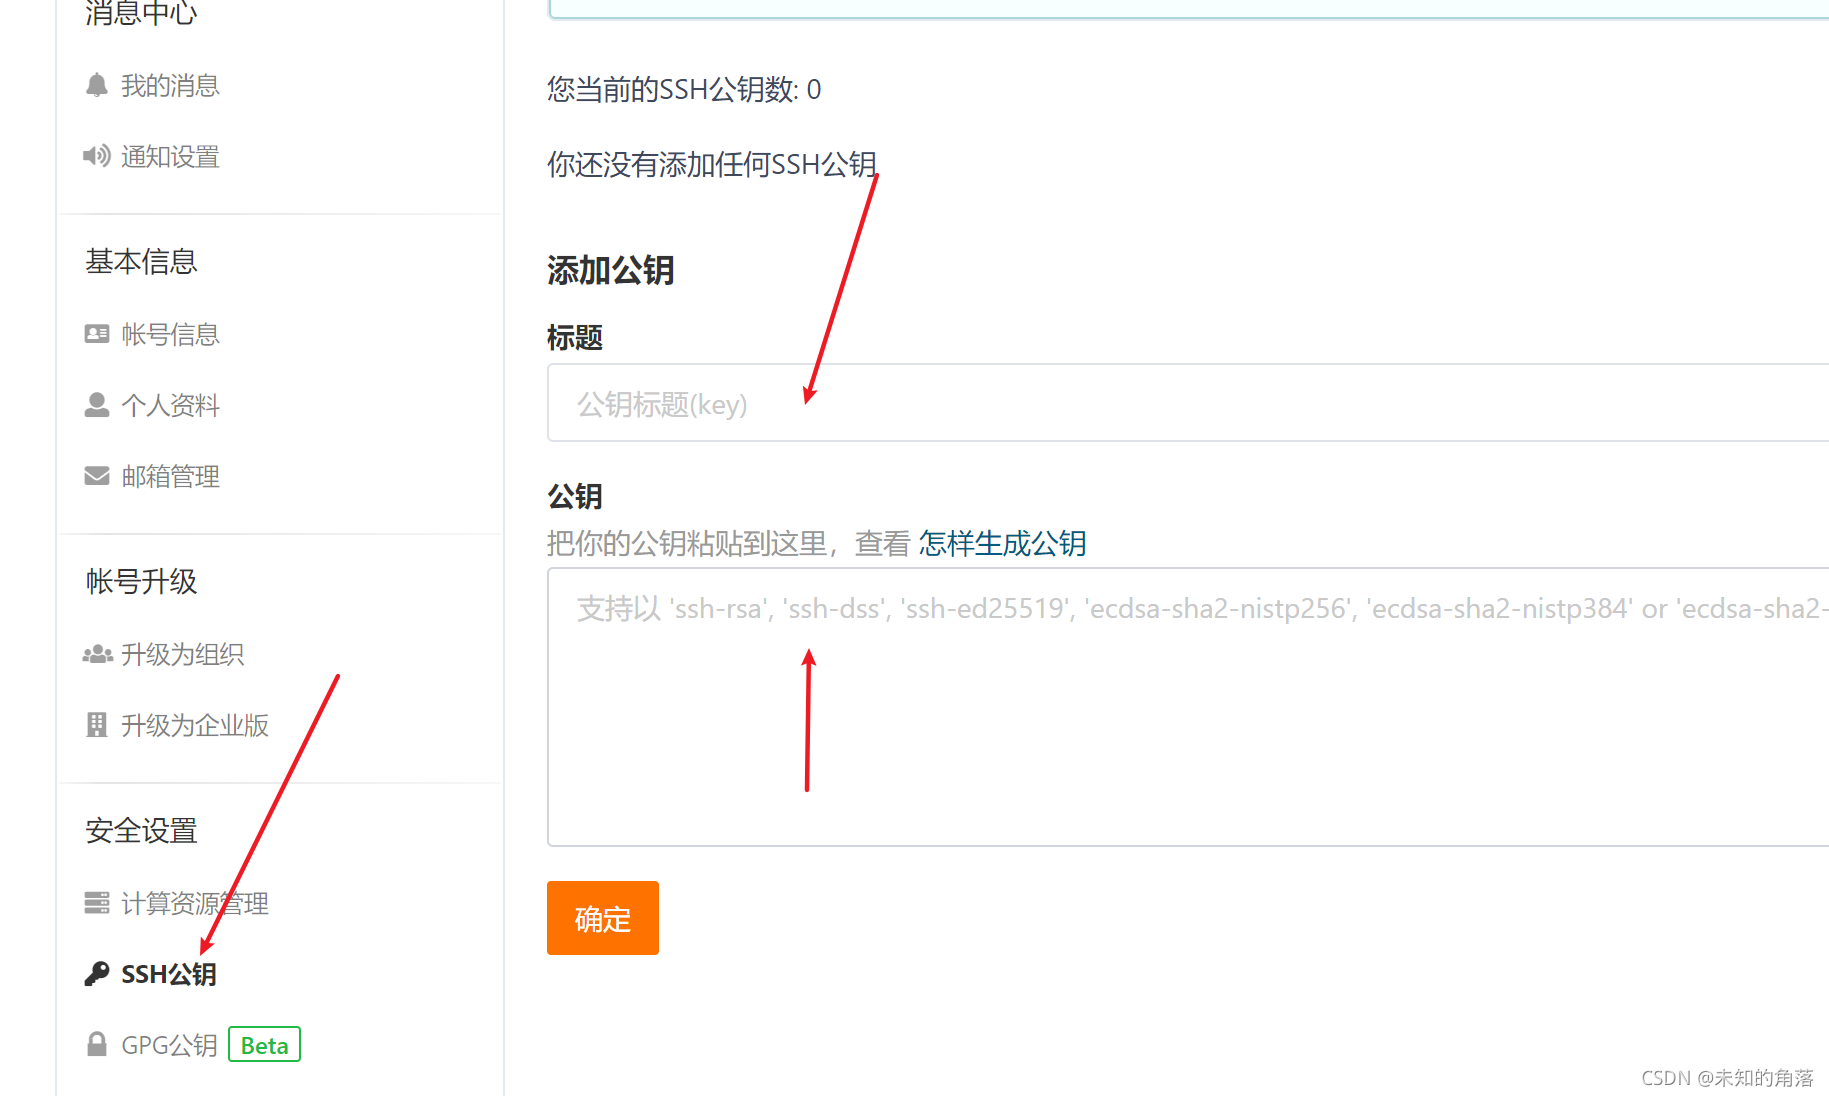This screenshot has width=1829, height=1096.
Task: Click the server icon beside 计算资源管理
Action: point(97,903)
